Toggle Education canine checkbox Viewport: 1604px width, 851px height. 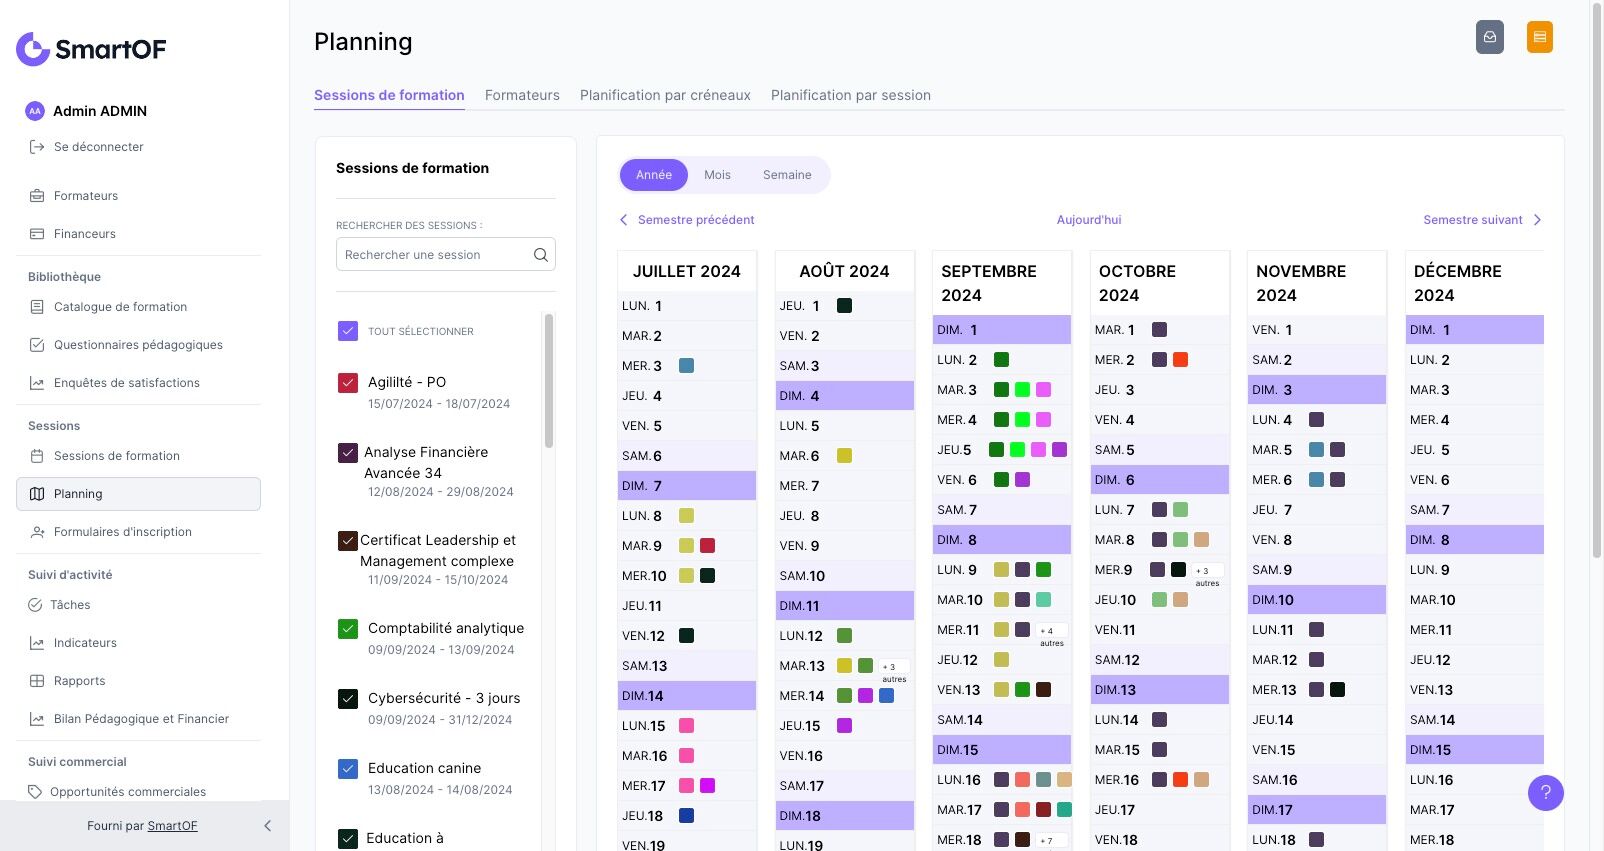click(x=348, y=768)
